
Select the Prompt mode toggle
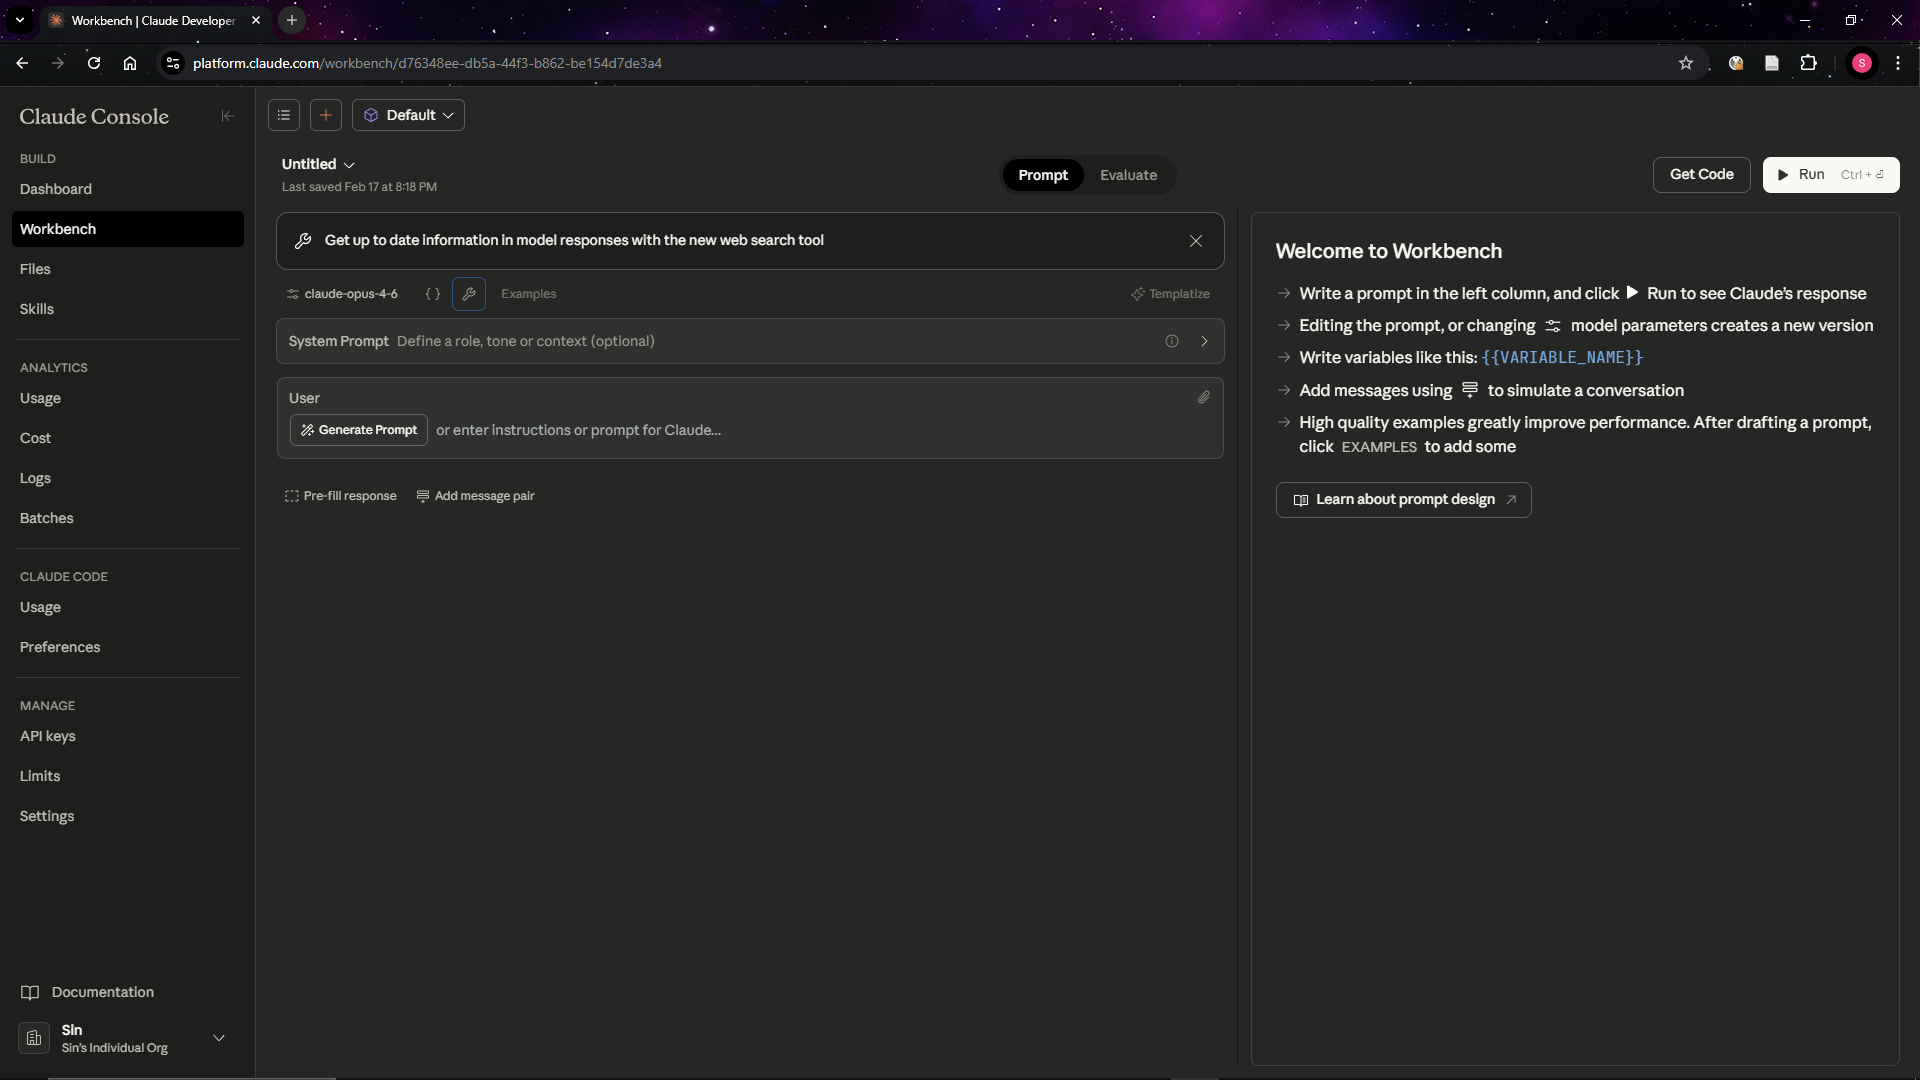coord(1043,175)
